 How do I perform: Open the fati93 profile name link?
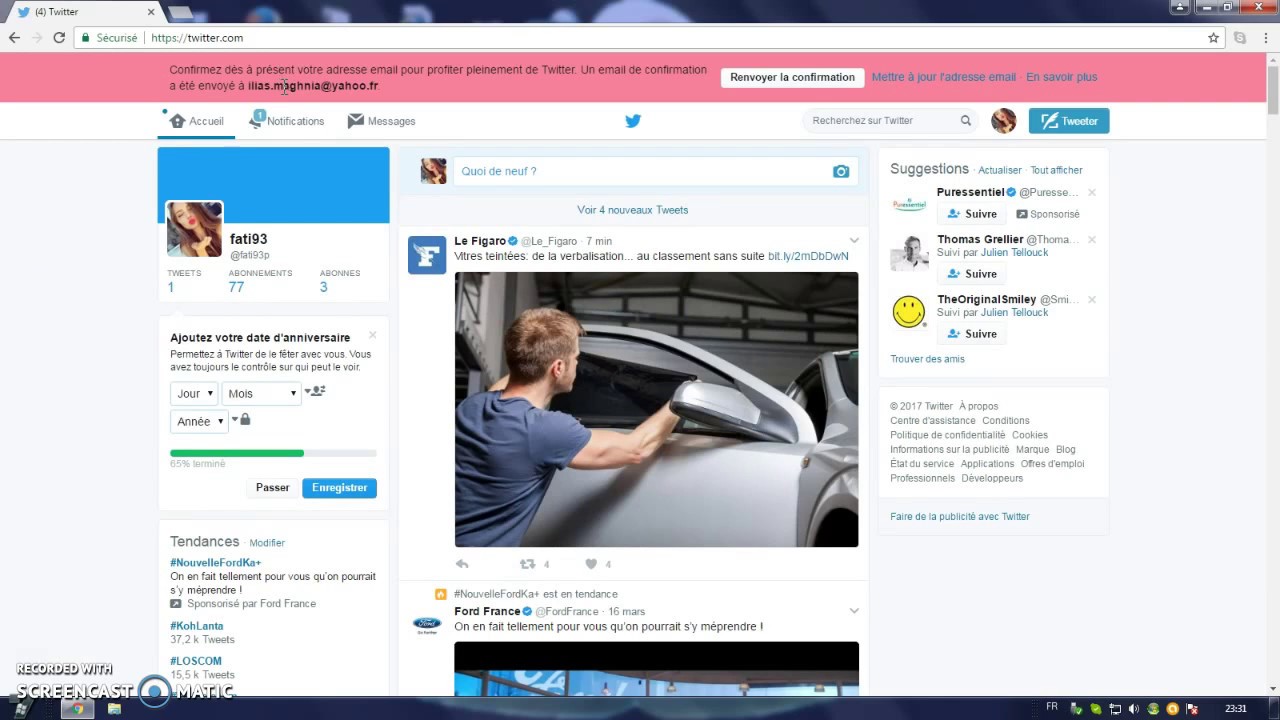point(248,239)
